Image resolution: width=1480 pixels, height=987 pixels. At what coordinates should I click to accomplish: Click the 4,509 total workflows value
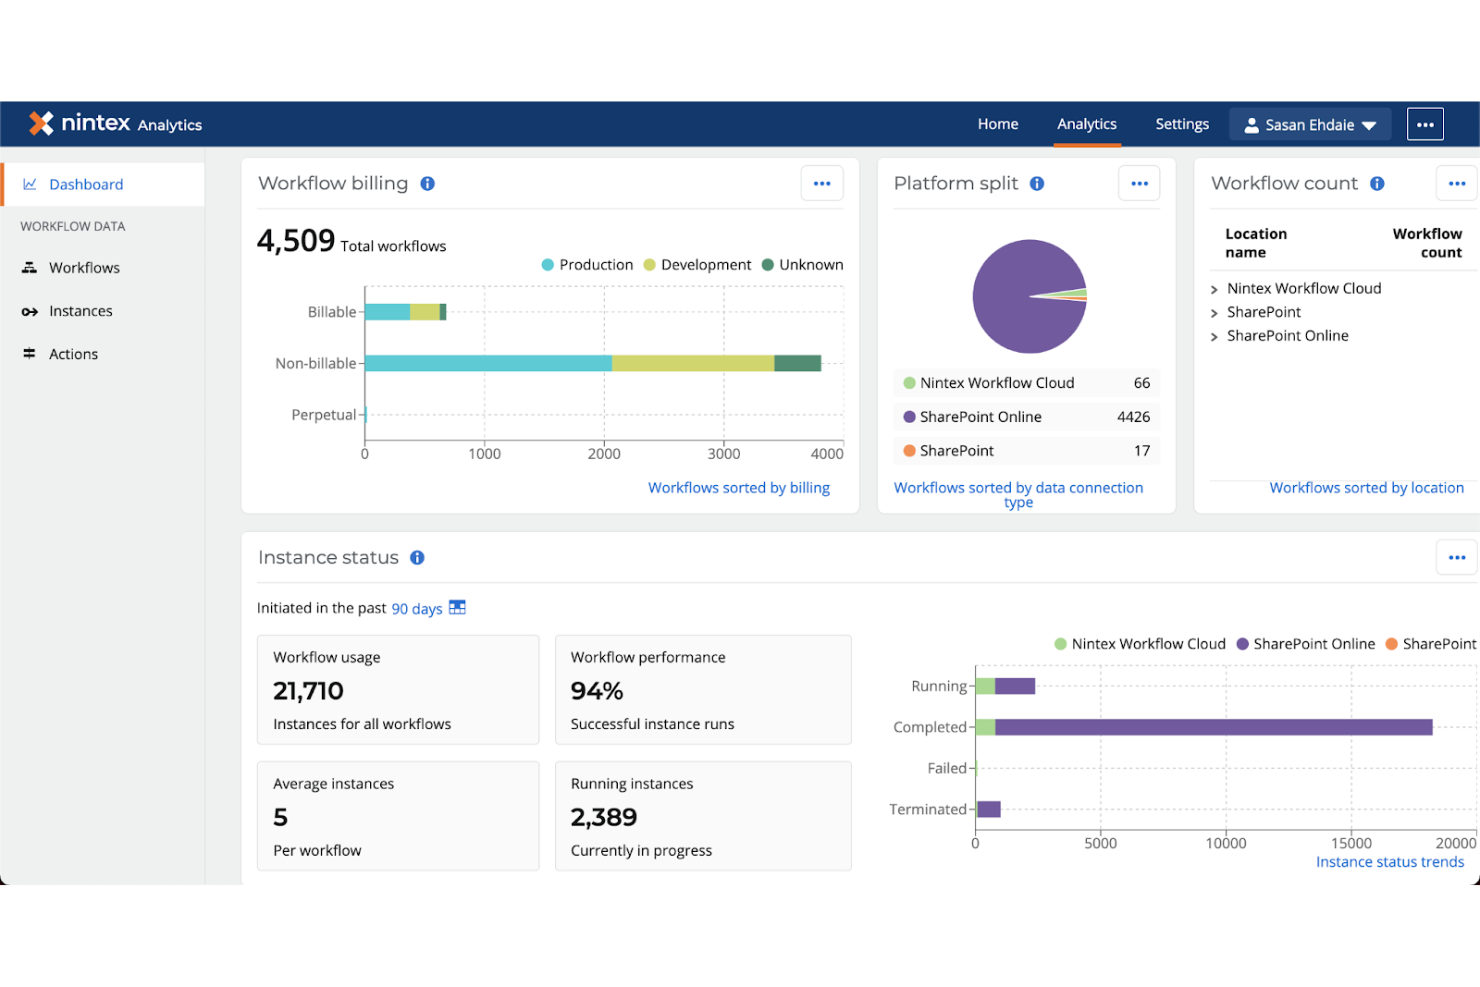[x=296, y=241]
